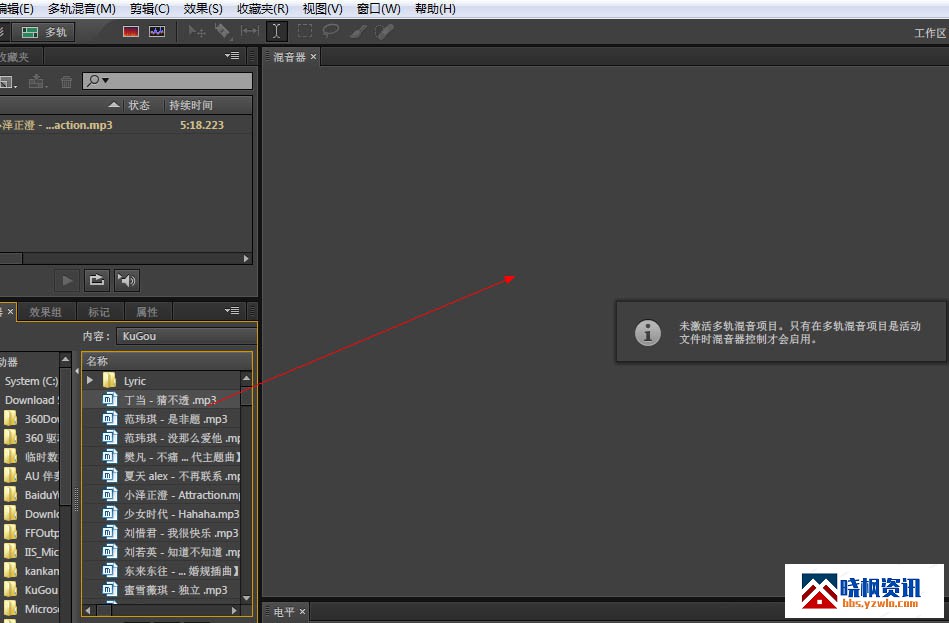Switch to the 多轨 multitrack view
Viewport: 949px width, 623px height.
[x=44, y=32]
